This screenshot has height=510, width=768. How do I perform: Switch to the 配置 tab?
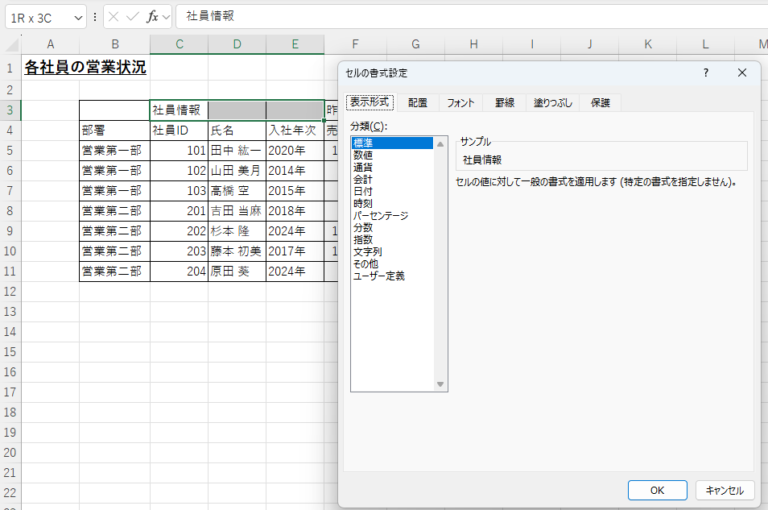(x=417, y=102)
